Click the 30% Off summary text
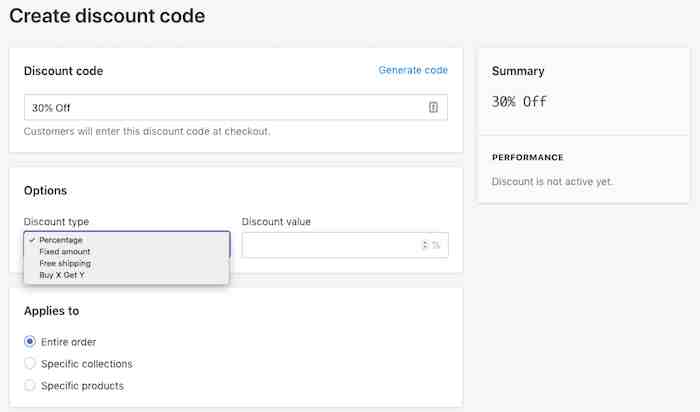 tap(519, 102)
